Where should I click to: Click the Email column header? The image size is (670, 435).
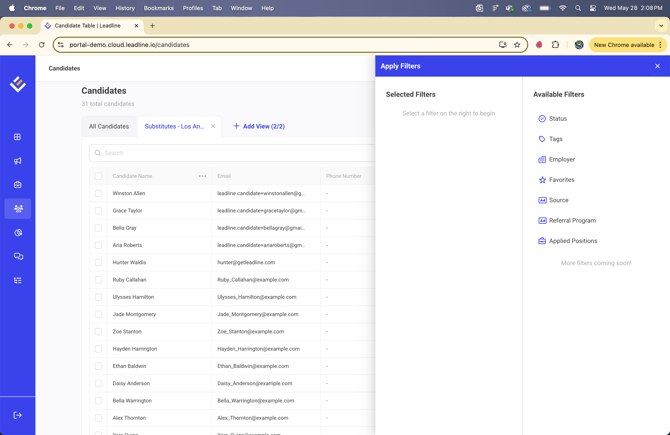(224, 176)
